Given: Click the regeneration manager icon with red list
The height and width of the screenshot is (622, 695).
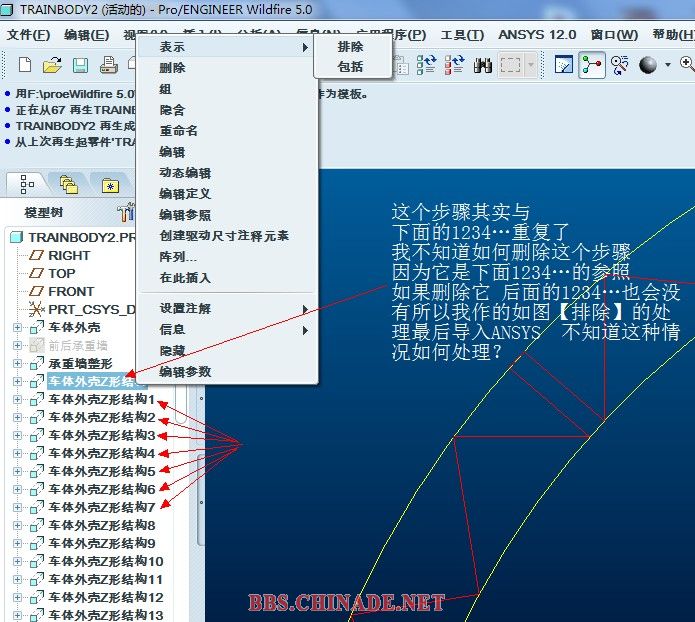Looking at the screenshot, I should pyautogui.click(x=454, y=65).
